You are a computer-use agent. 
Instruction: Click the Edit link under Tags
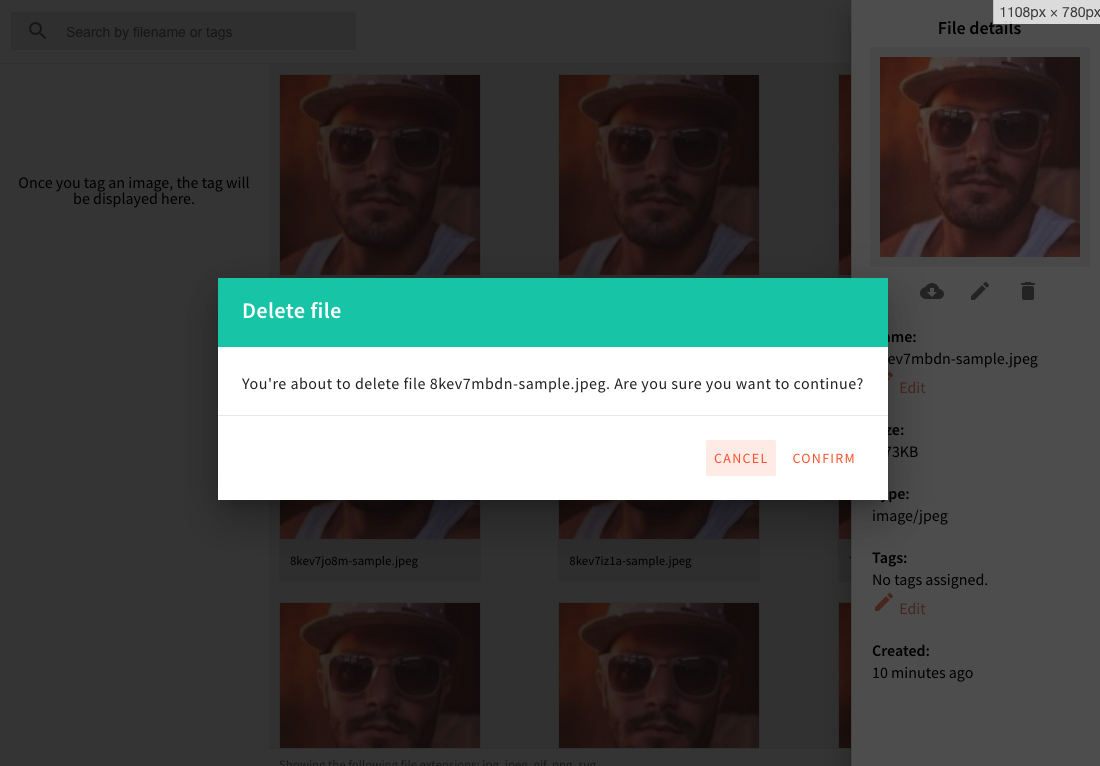coord(912,608)
